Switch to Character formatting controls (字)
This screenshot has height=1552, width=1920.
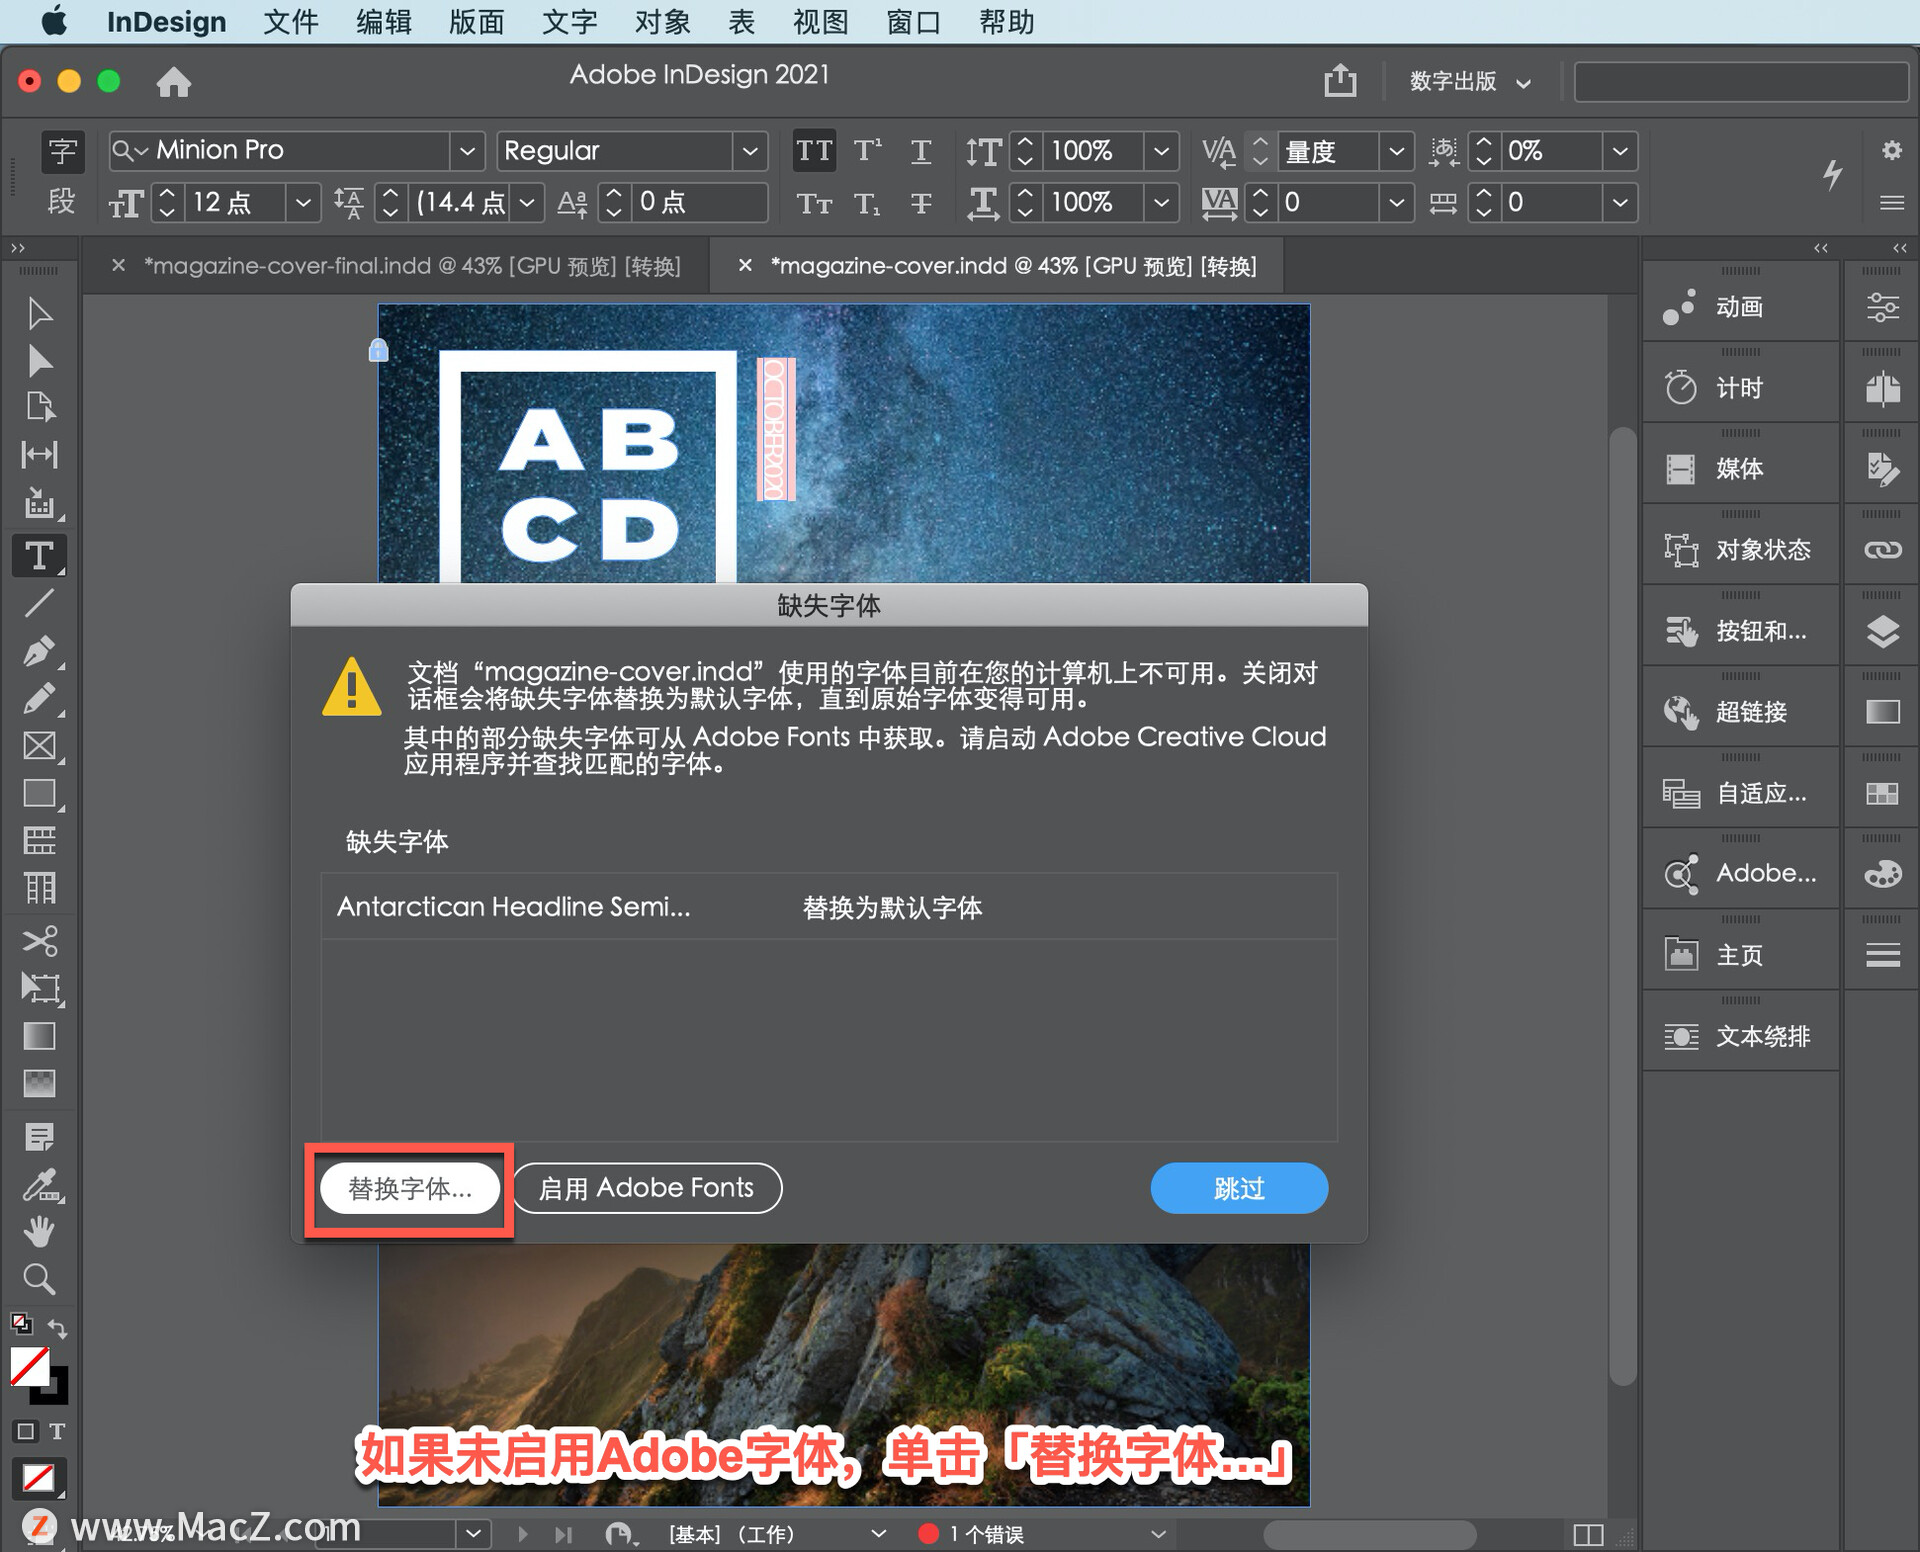62,151
